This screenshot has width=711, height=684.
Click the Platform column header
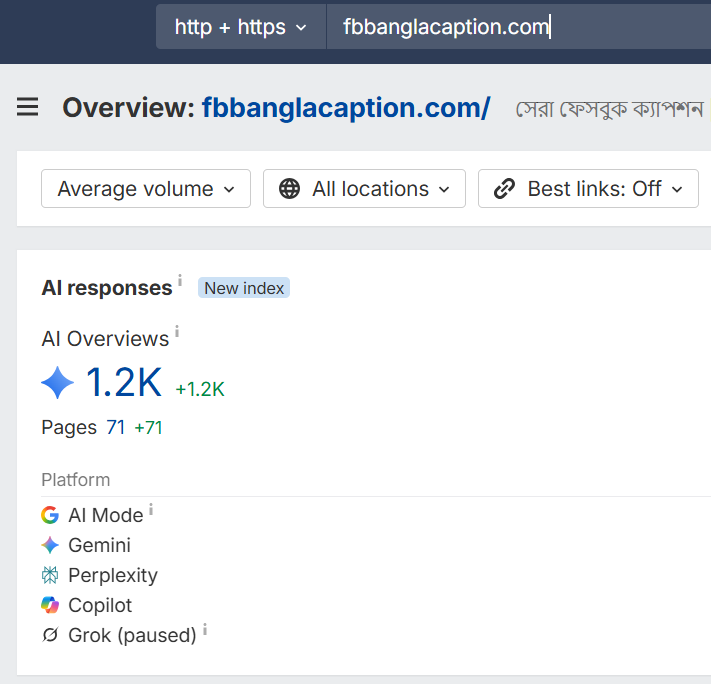click(76, 480)
